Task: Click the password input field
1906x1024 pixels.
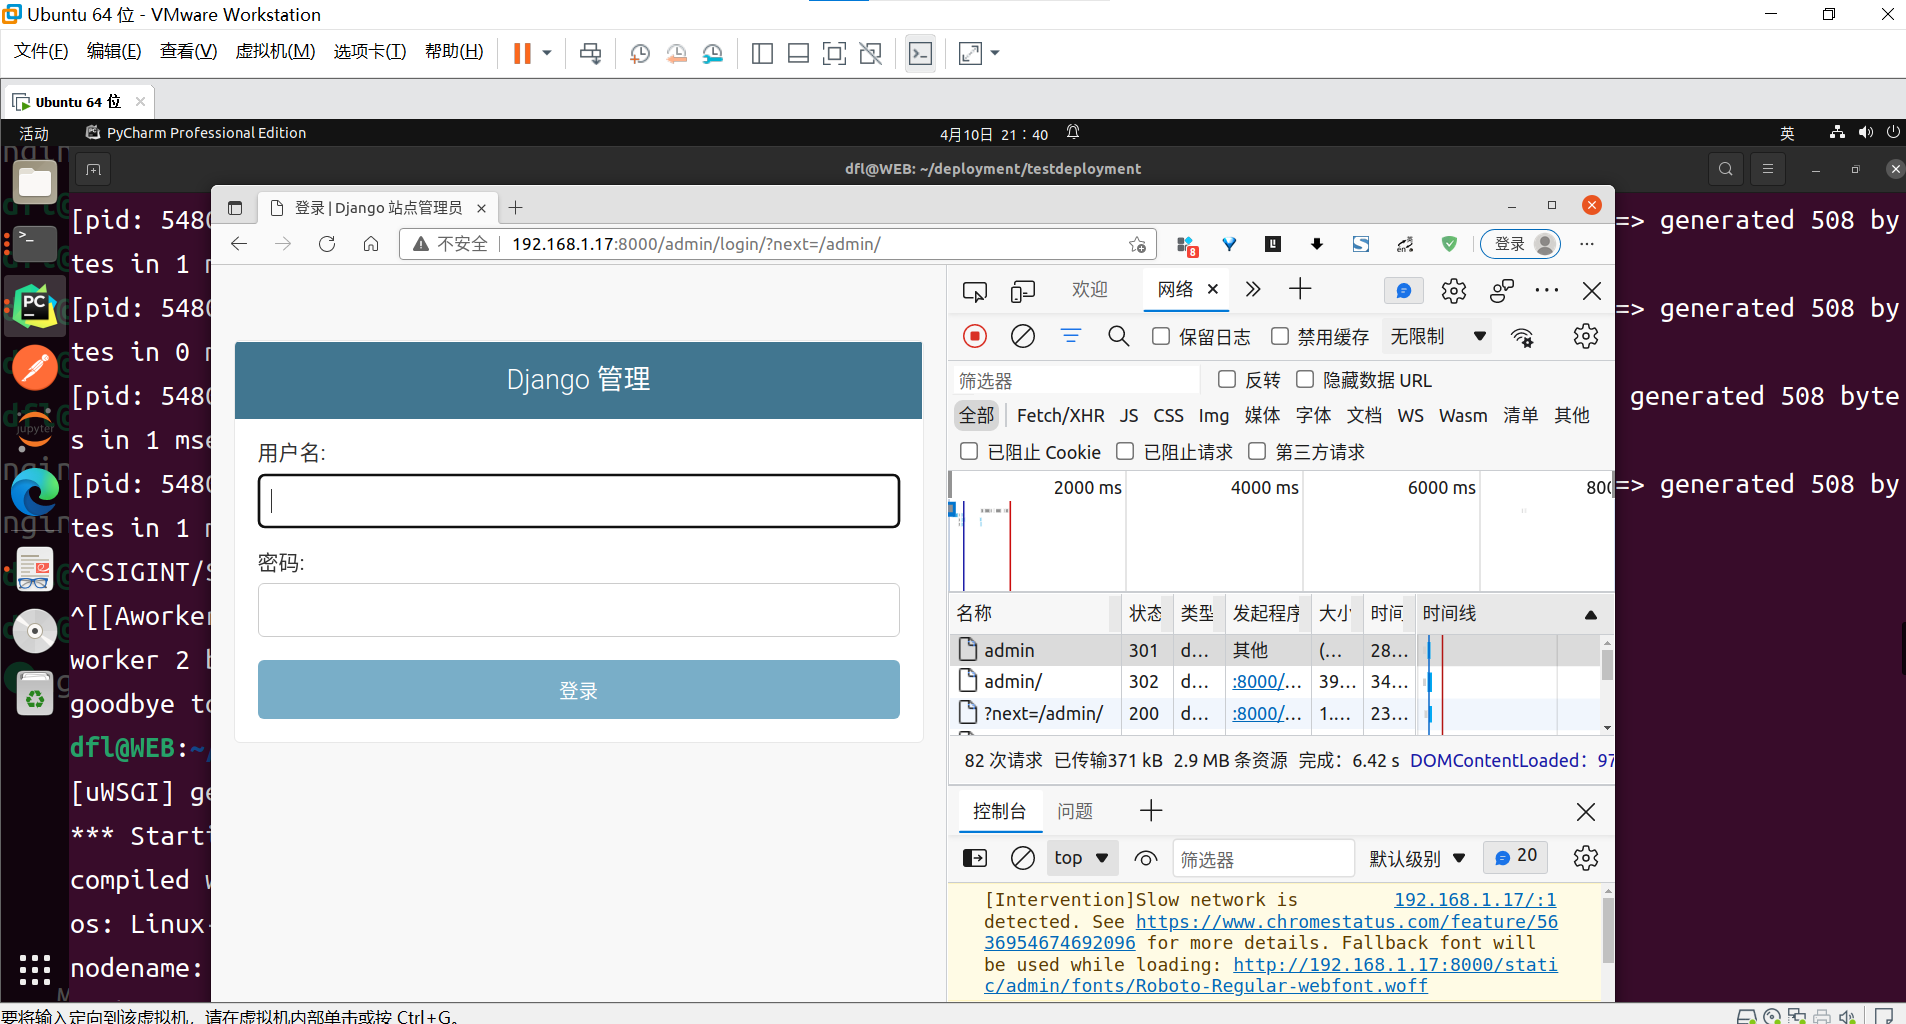Action: [x=578, y=610]
